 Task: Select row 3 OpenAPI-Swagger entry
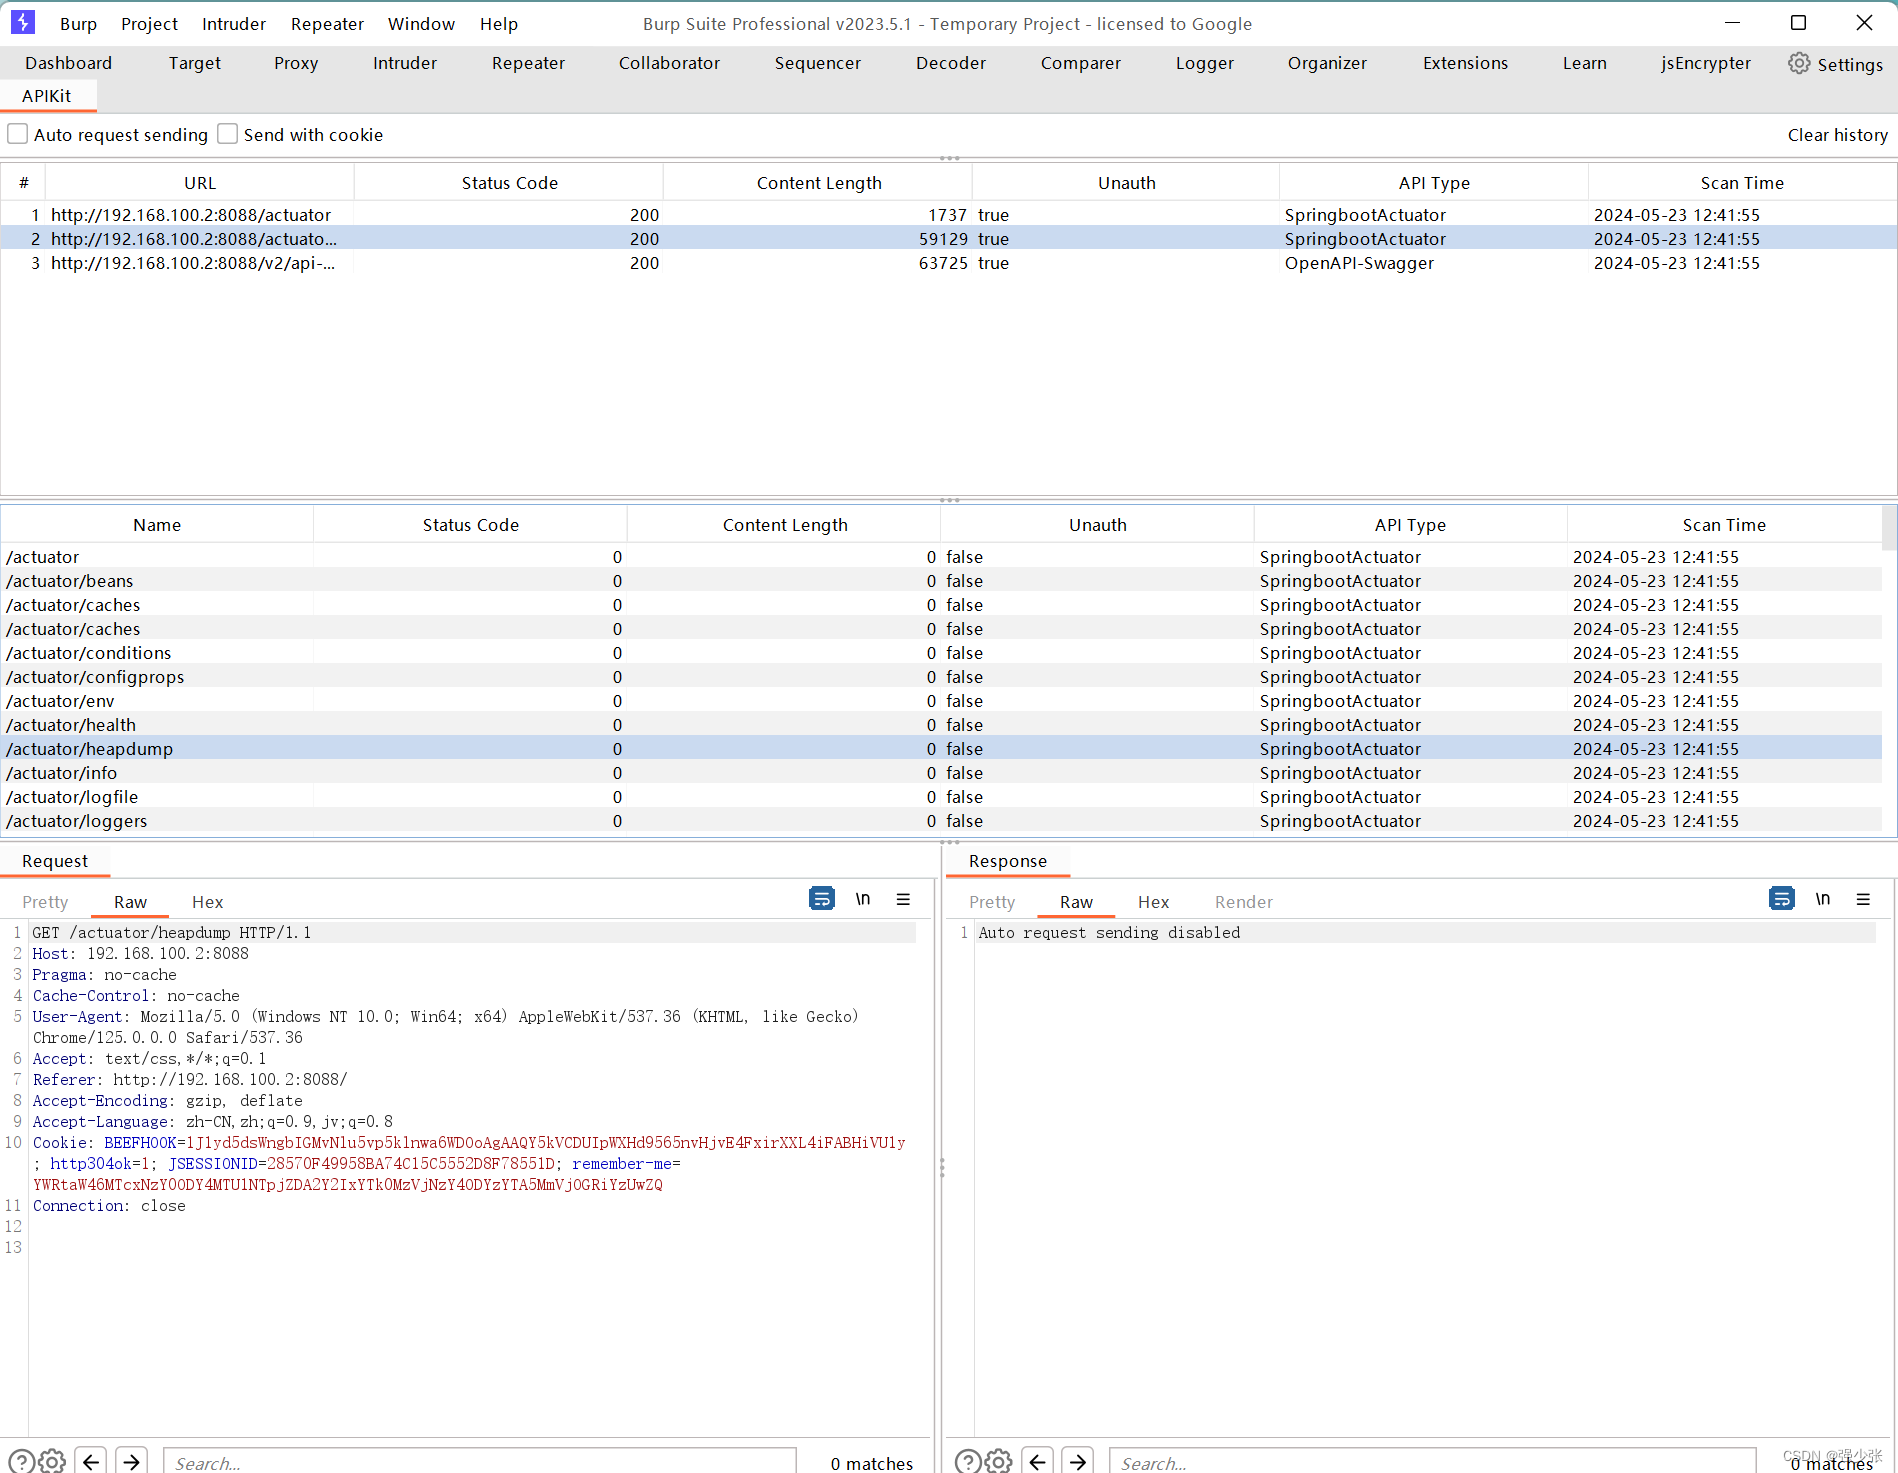[948, 263]
